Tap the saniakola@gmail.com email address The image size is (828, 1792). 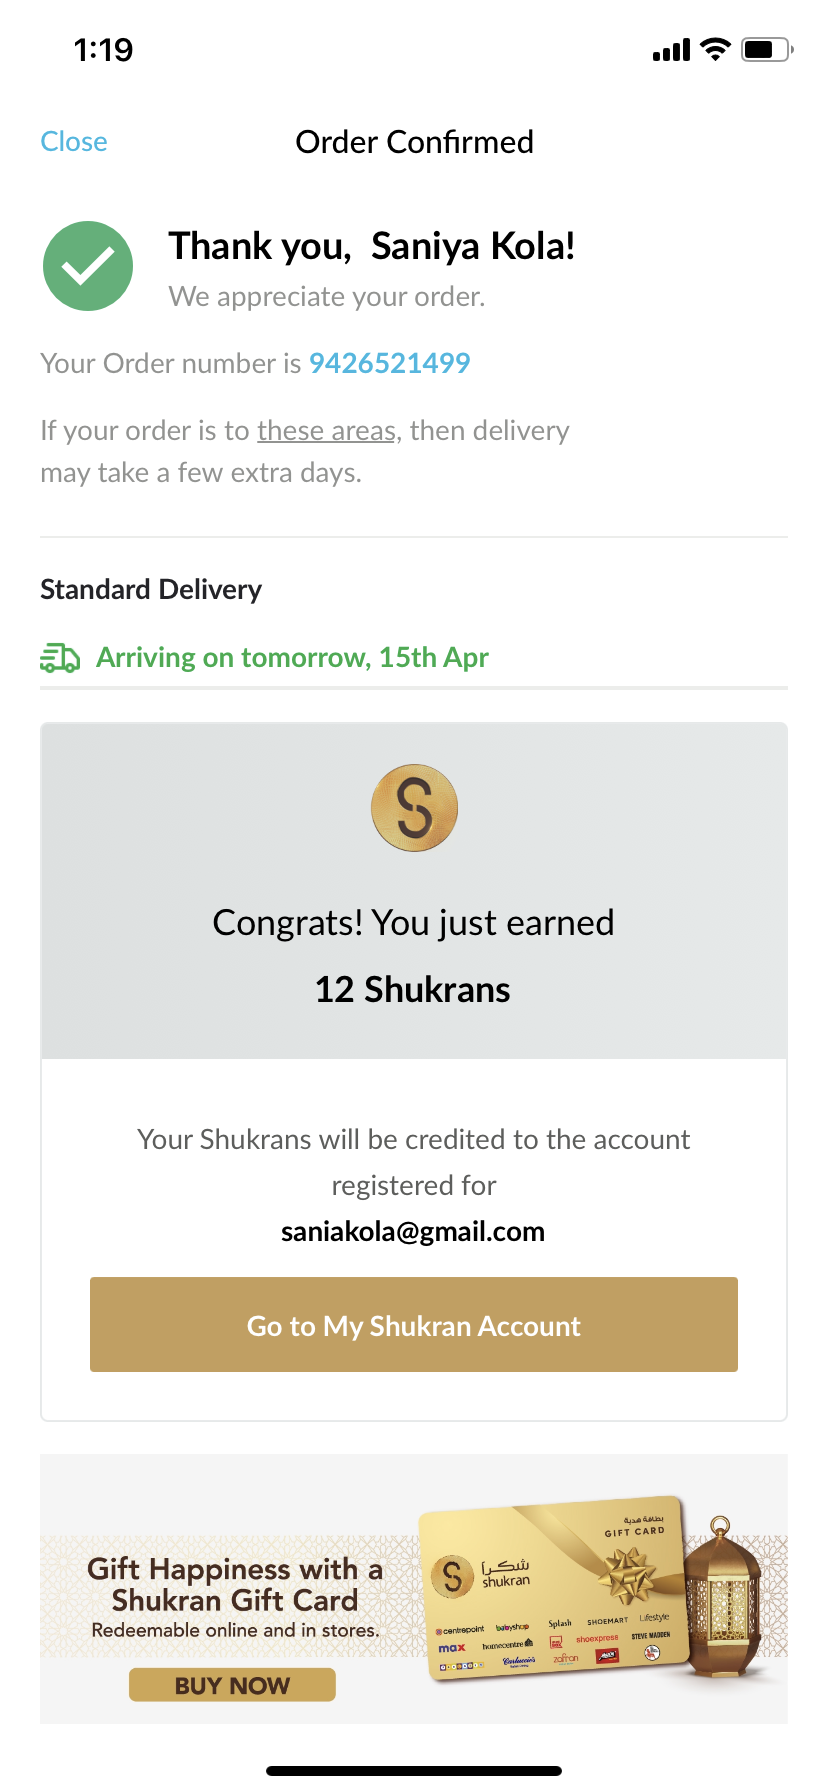coord(413,1231)
